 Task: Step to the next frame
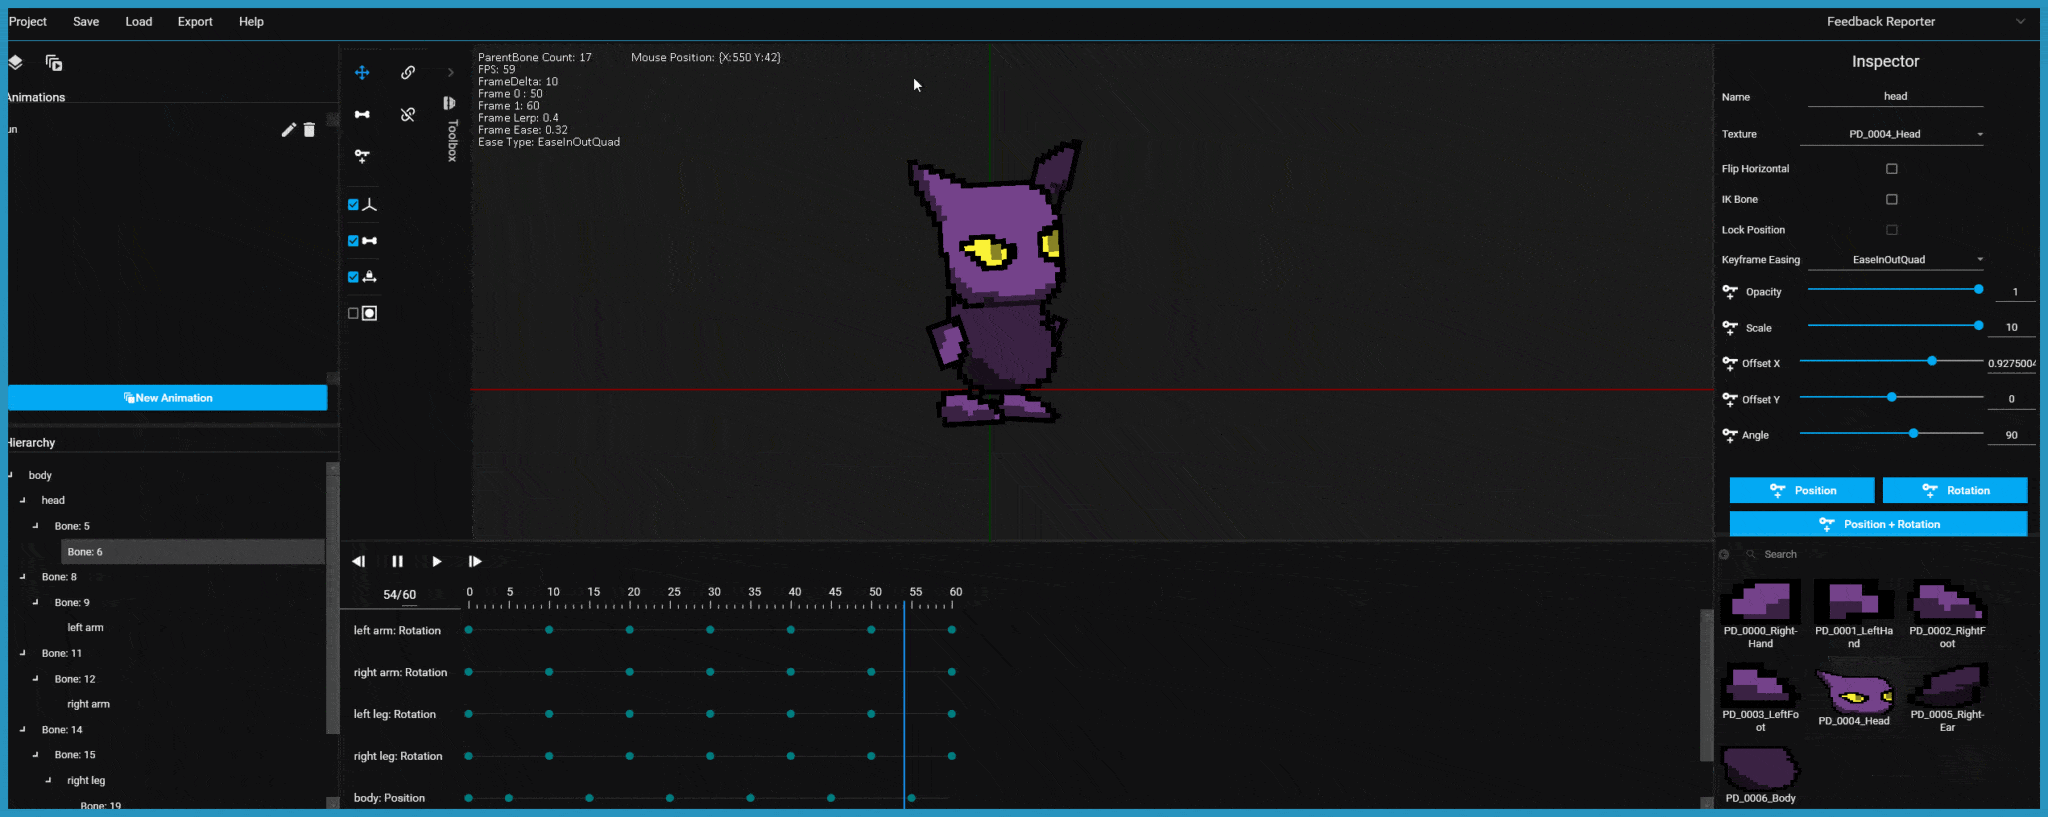click(475, 562)
